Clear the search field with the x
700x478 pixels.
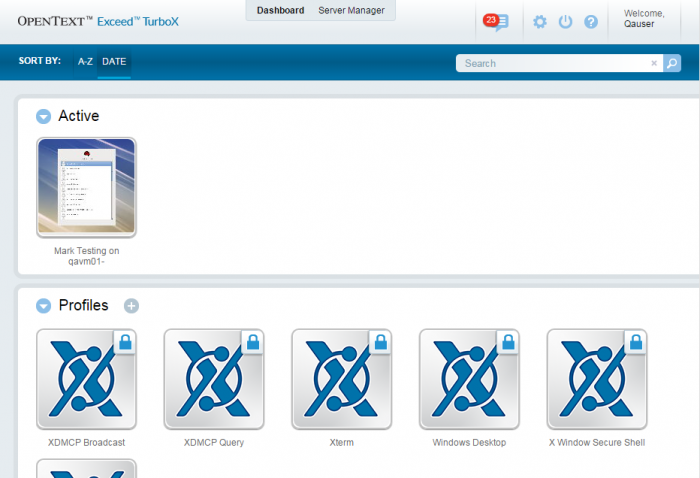(x=654, y=63)
